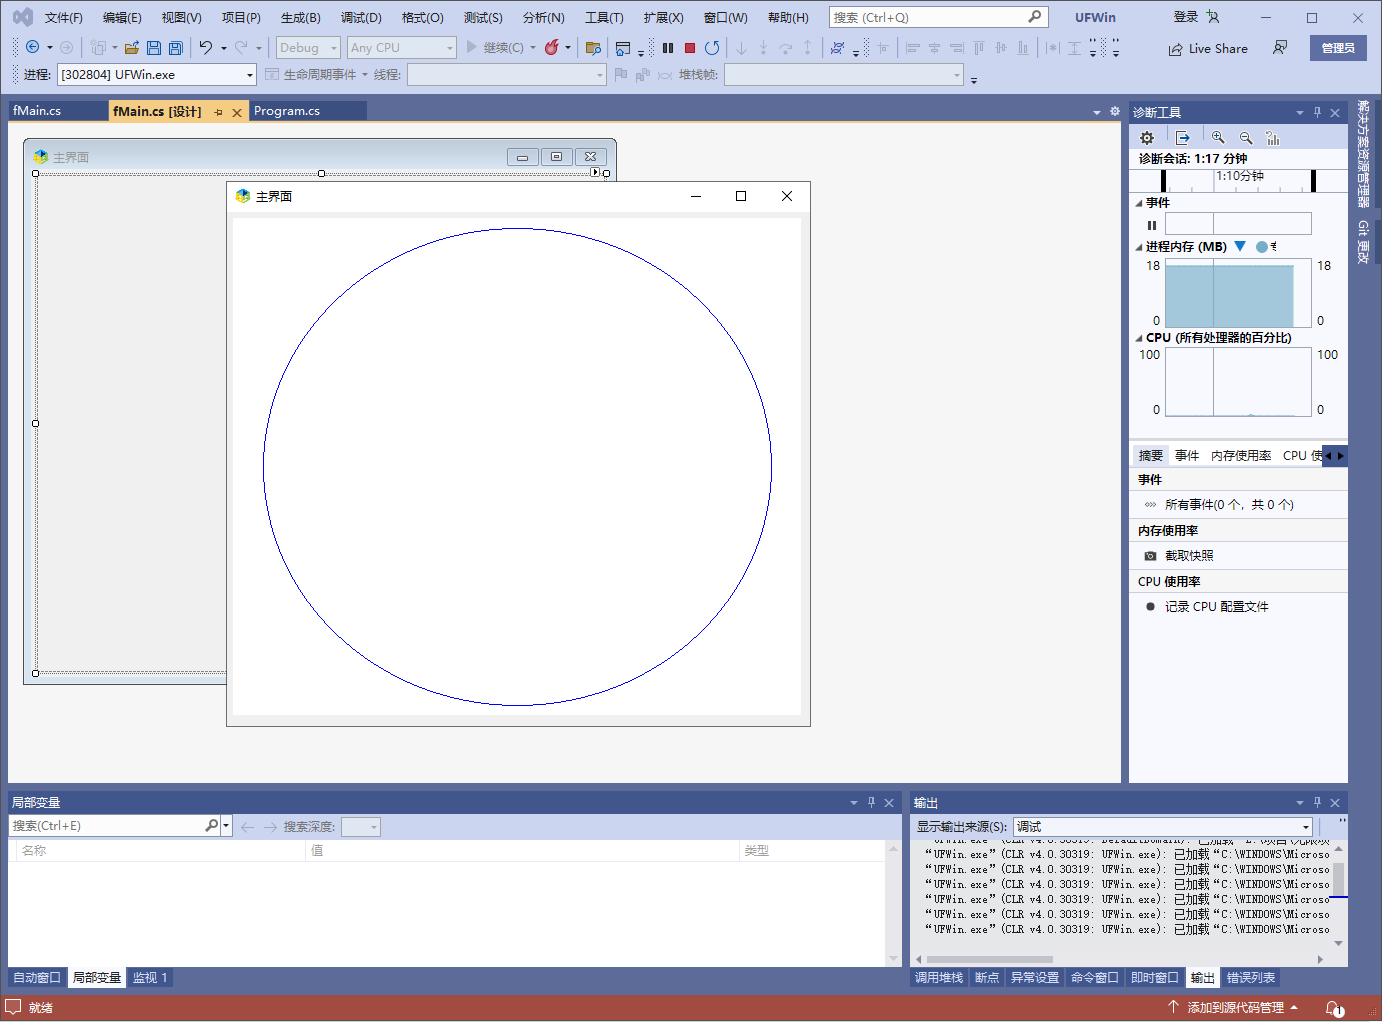
Task: Collapse the CPU percentage graph section
Action: [x=1139, y=338]
